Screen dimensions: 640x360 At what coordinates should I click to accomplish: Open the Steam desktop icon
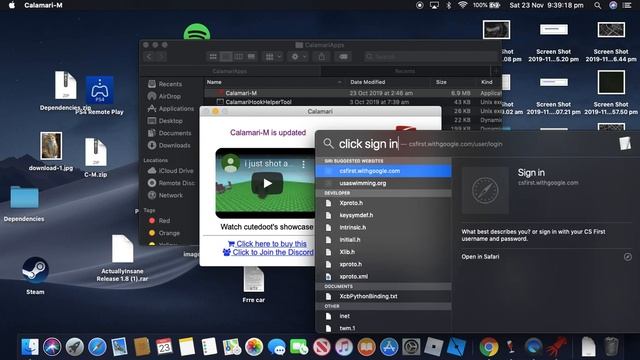(x=35, y=270)
